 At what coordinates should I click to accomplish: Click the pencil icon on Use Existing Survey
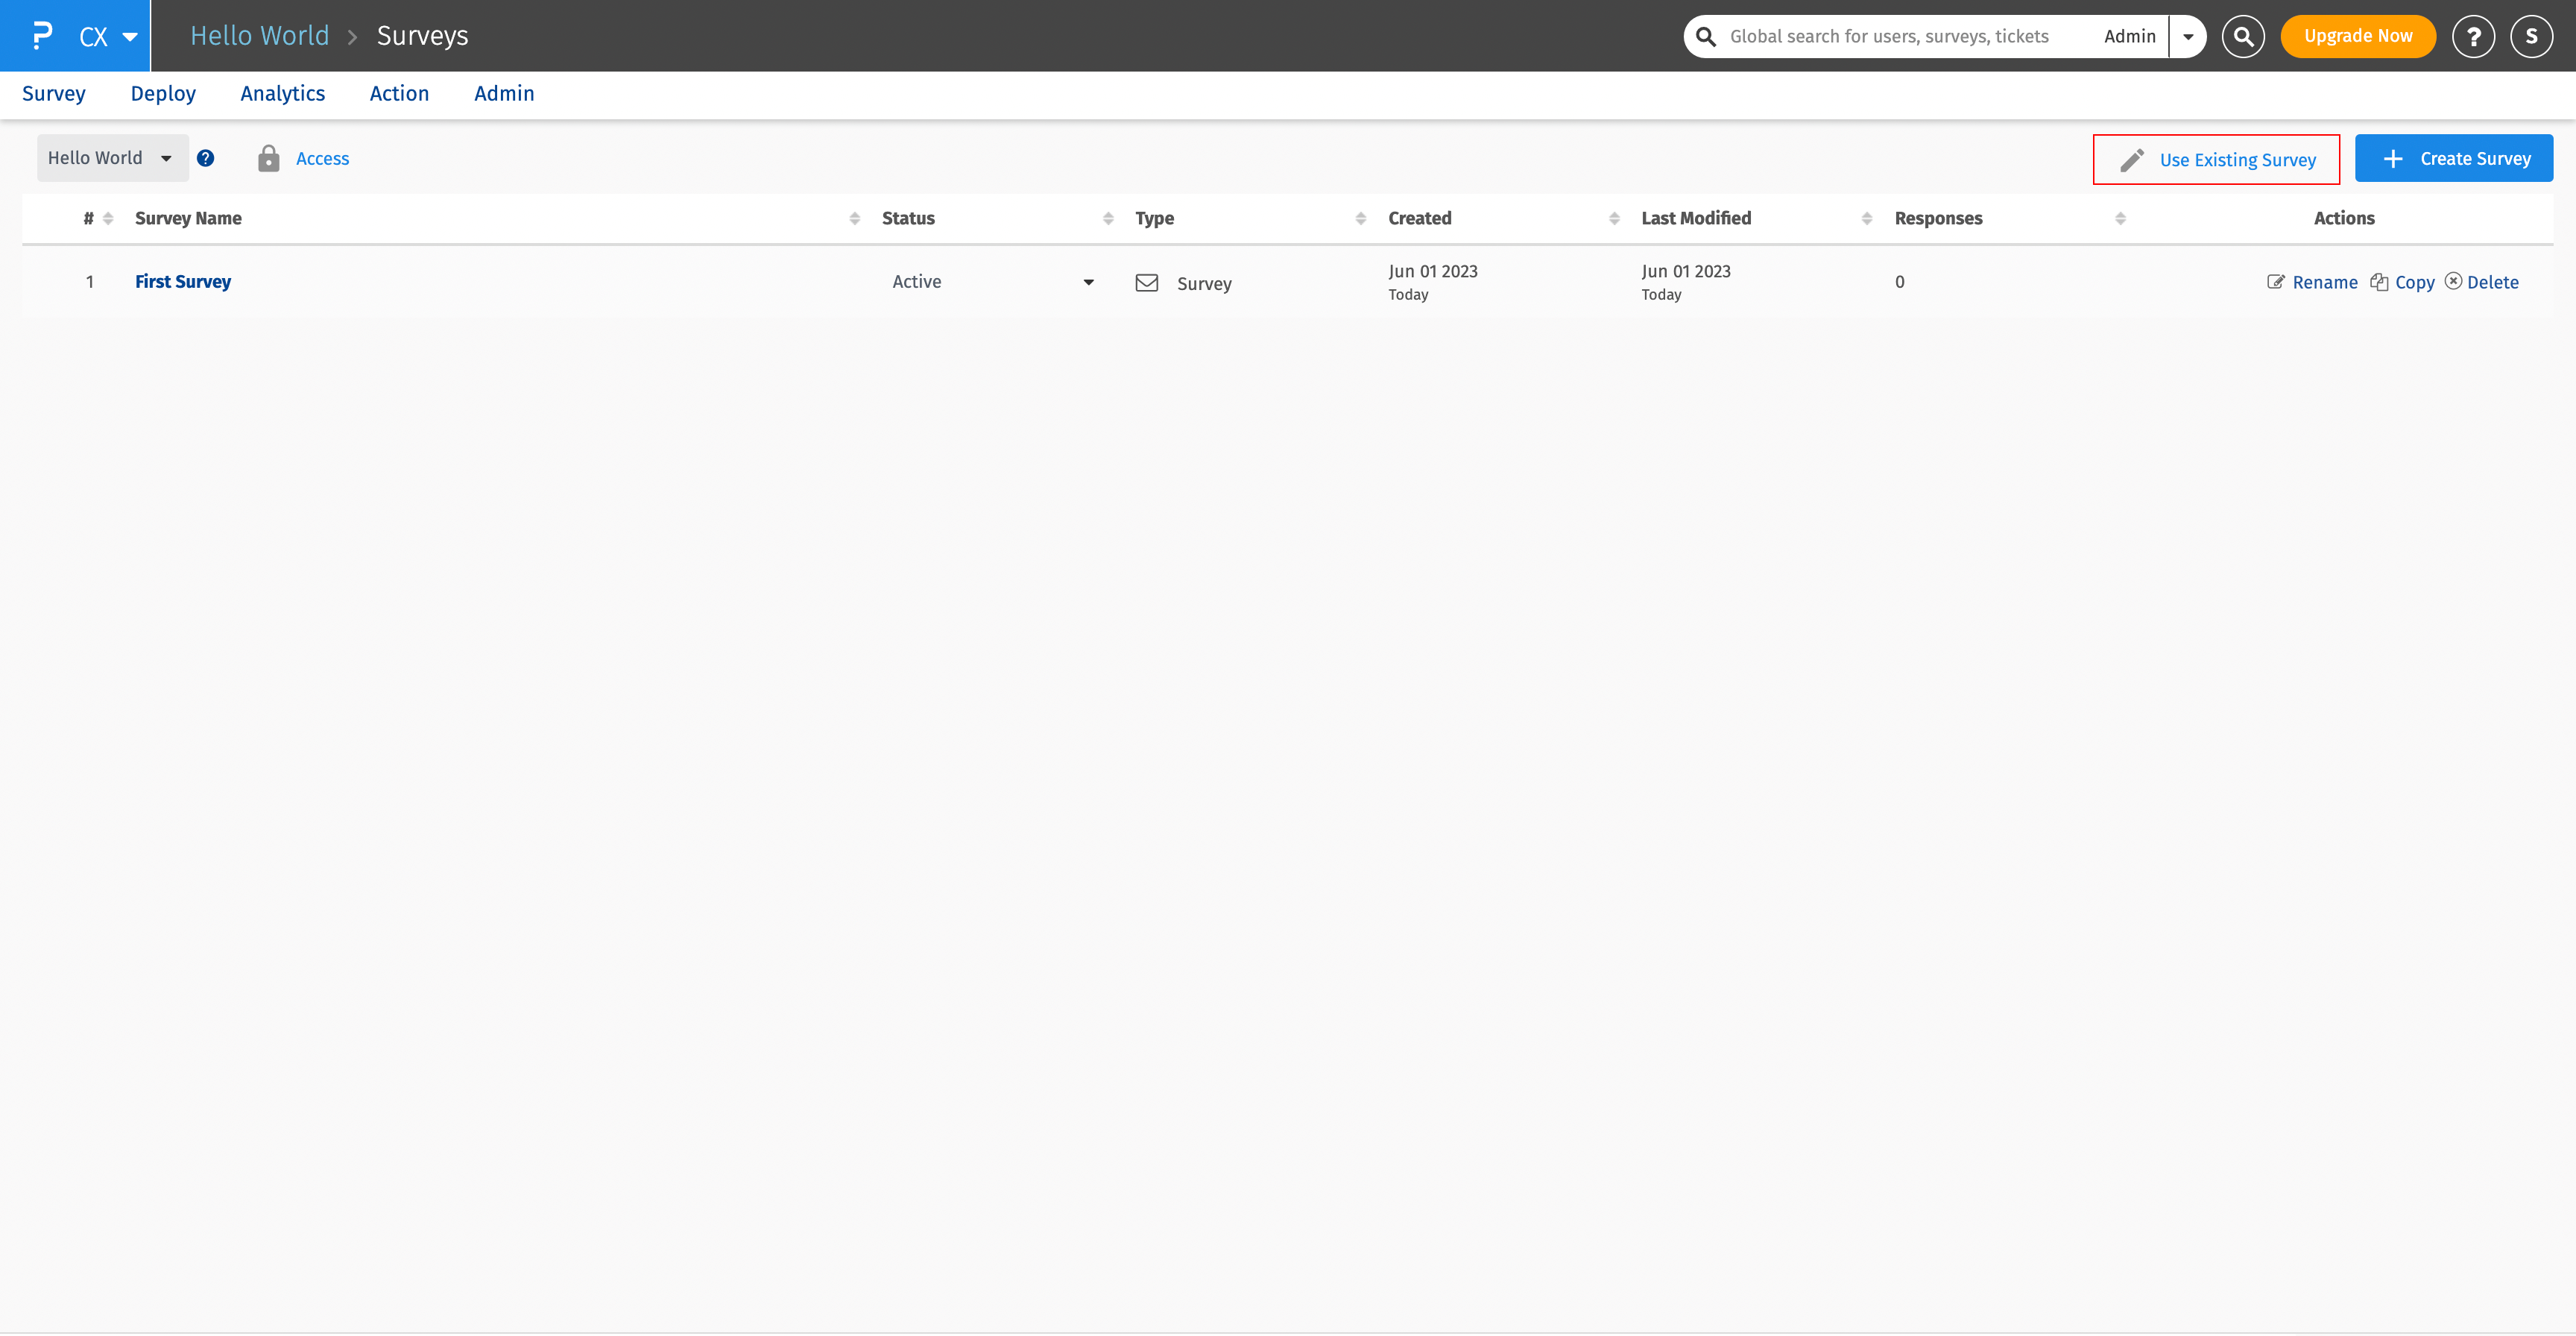click(x=2134, y=158)
